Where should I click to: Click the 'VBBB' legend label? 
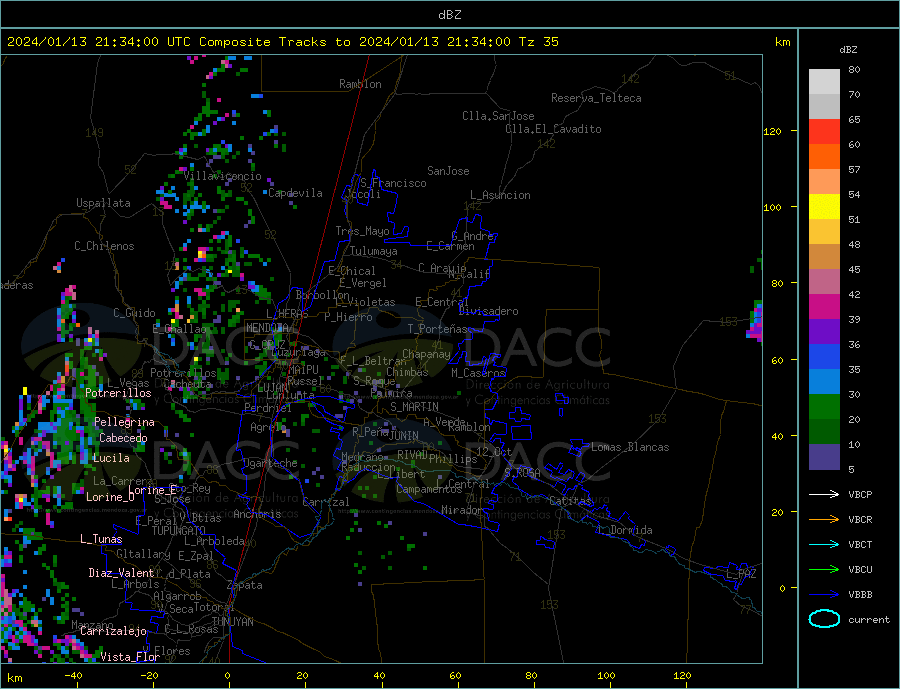click(860, 594)
